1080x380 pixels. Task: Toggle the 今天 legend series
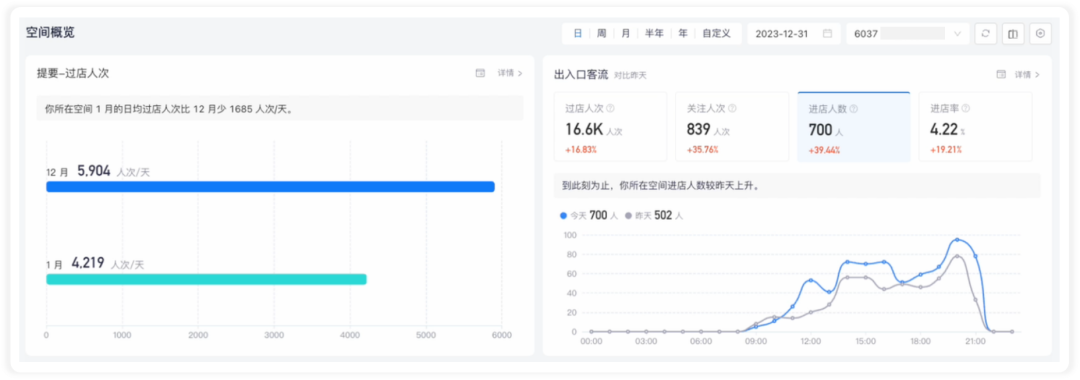coord(588,215)
